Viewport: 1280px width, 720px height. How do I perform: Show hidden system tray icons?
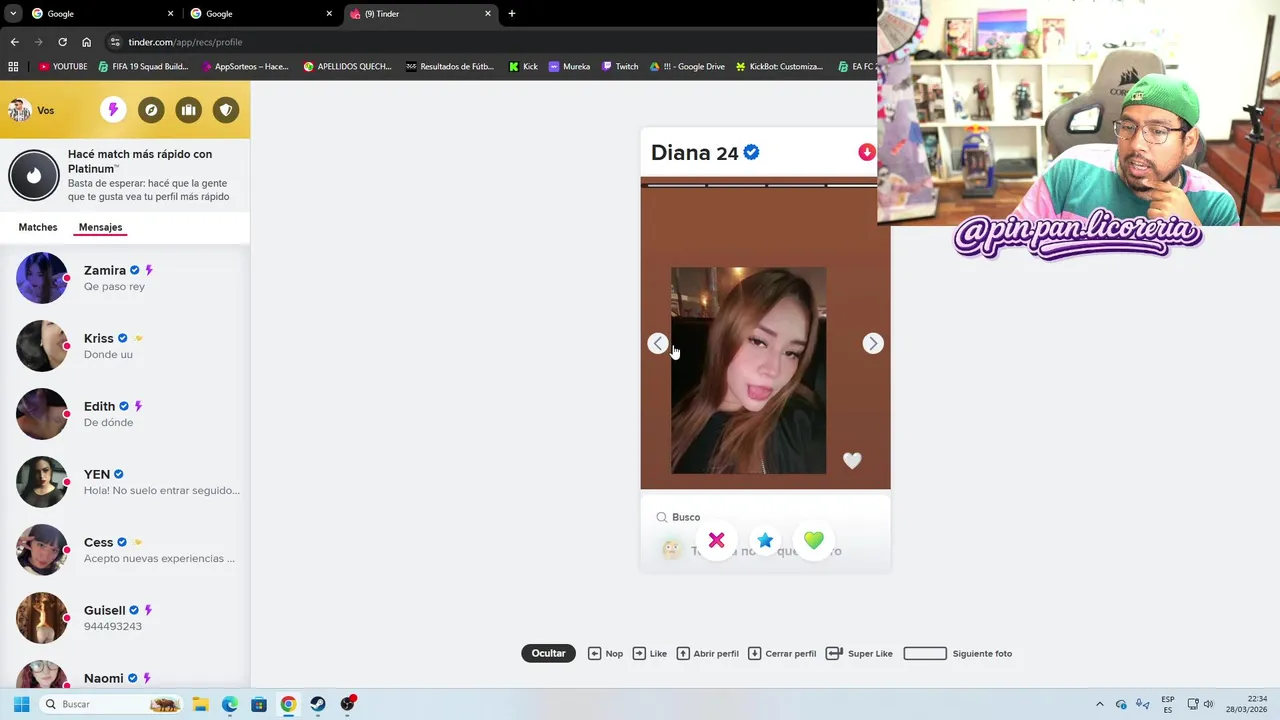1100,704
